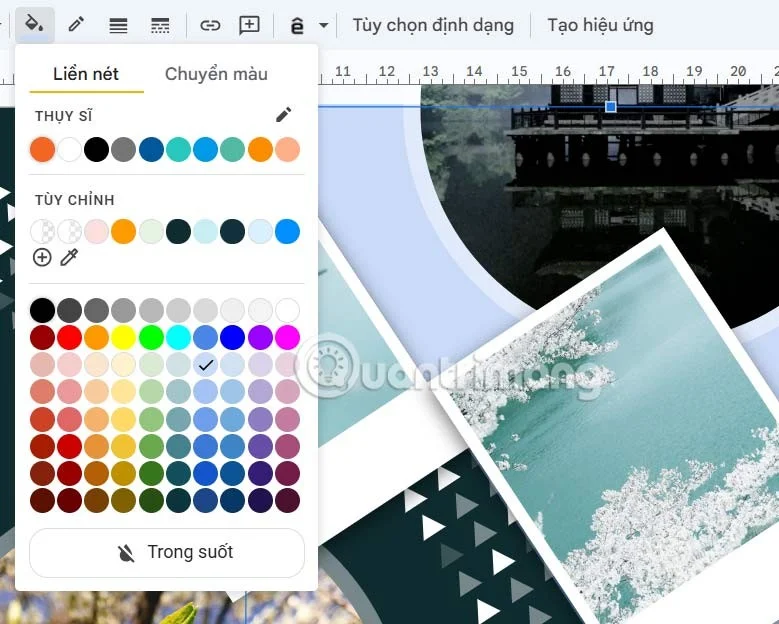Viewport: 779px width, 624px height.
Task: Open the border dash style icon
Action: point(160,25)
